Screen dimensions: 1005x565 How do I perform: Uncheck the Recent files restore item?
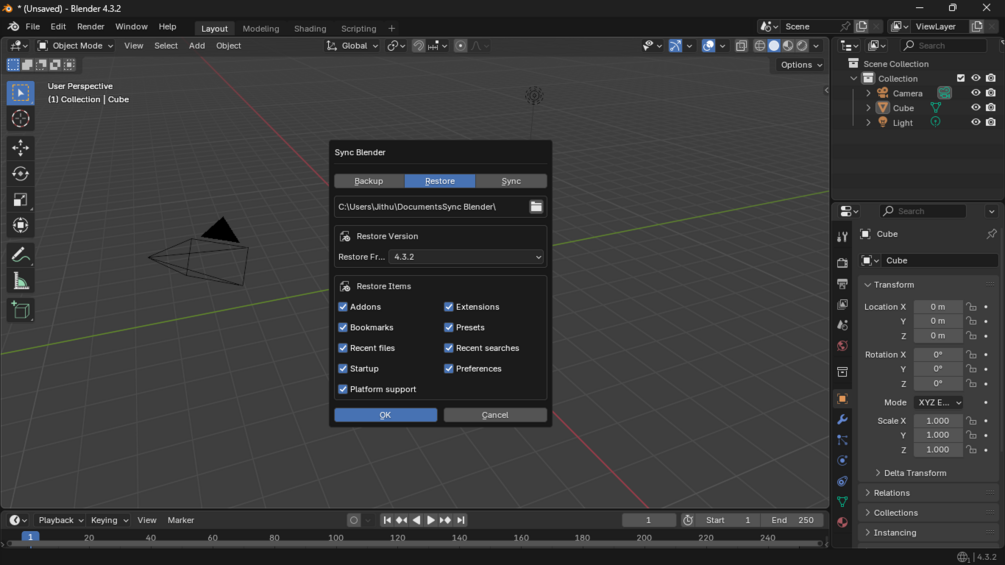coord(343,348)
